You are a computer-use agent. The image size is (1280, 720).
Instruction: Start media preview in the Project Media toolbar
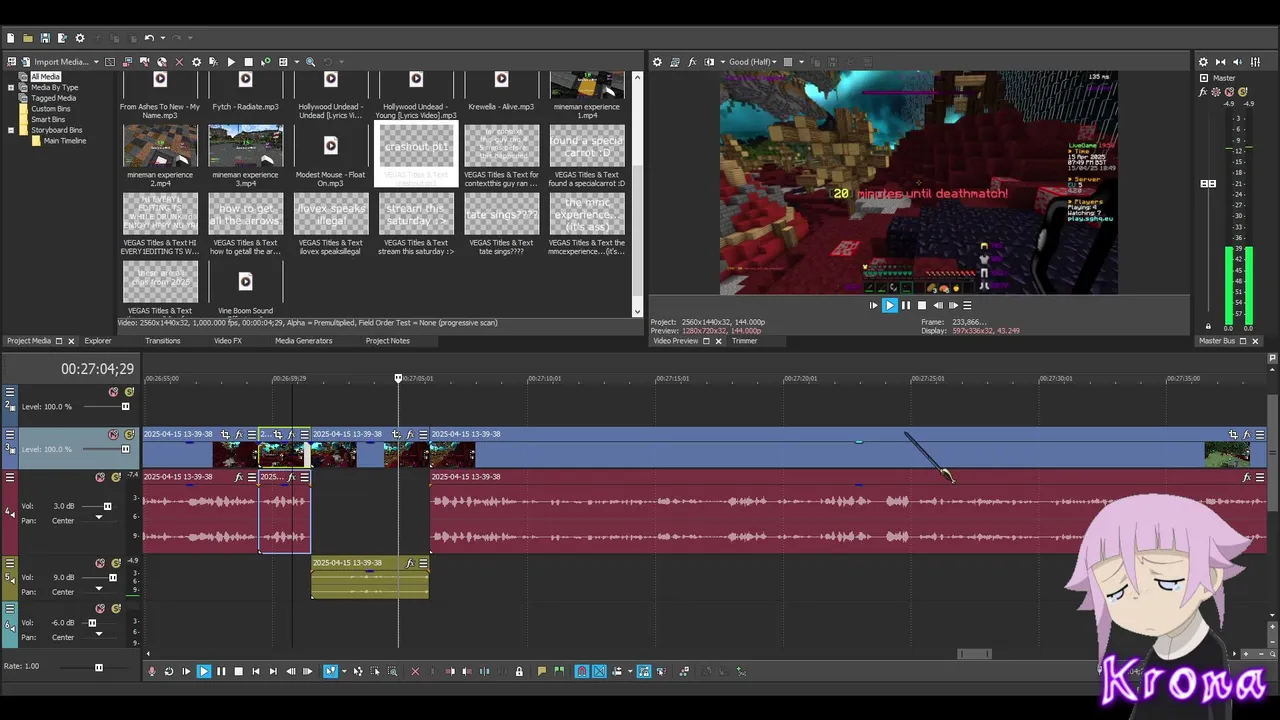231,62
